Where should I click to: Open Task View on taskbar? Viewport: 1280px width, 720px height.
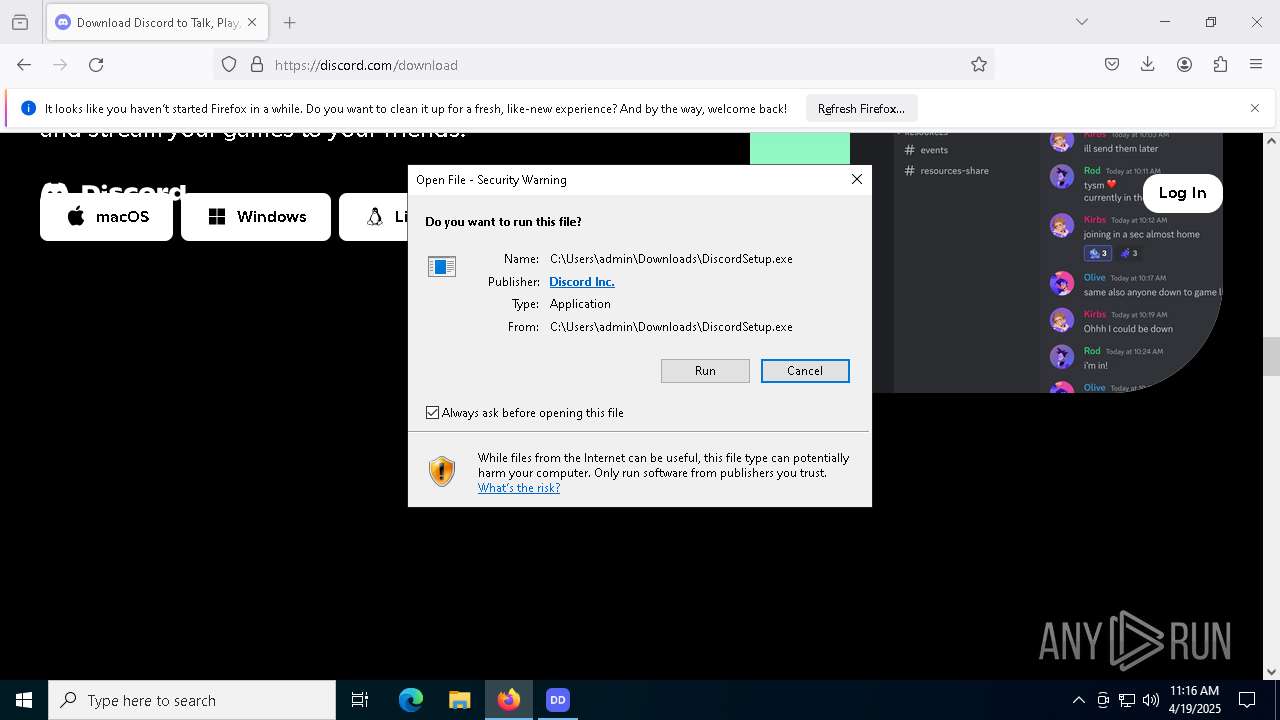(360, 700)
